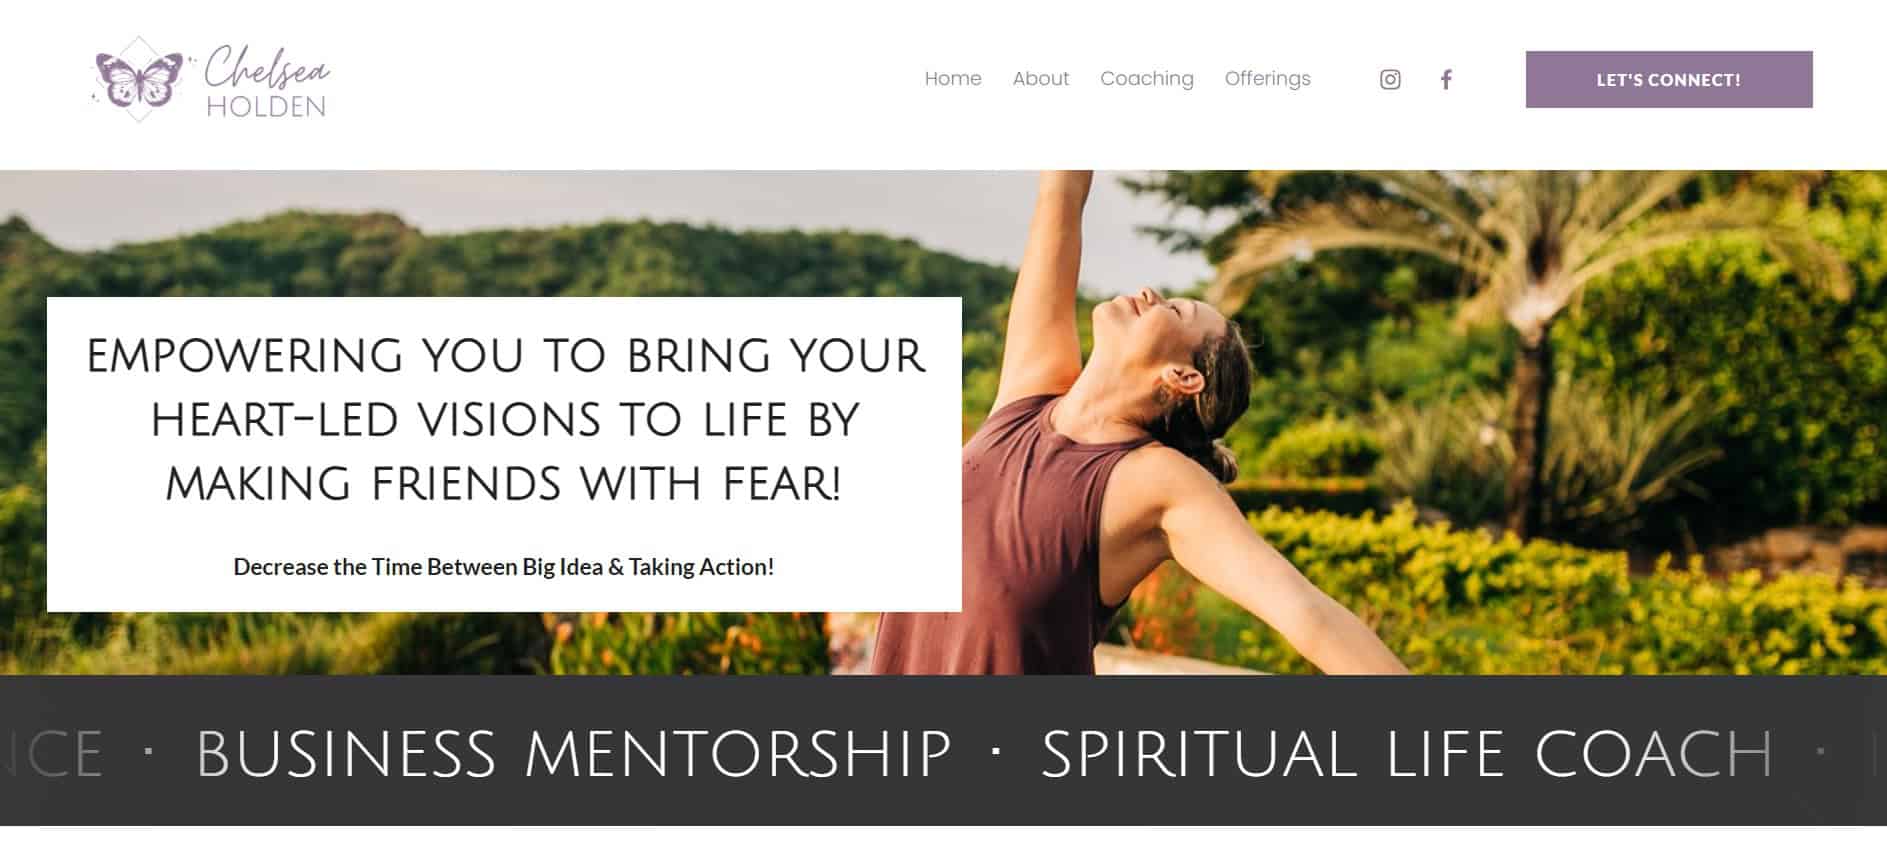Click the Empowering You hero headline
This screenshot has width=1887, height=861.
505,420
